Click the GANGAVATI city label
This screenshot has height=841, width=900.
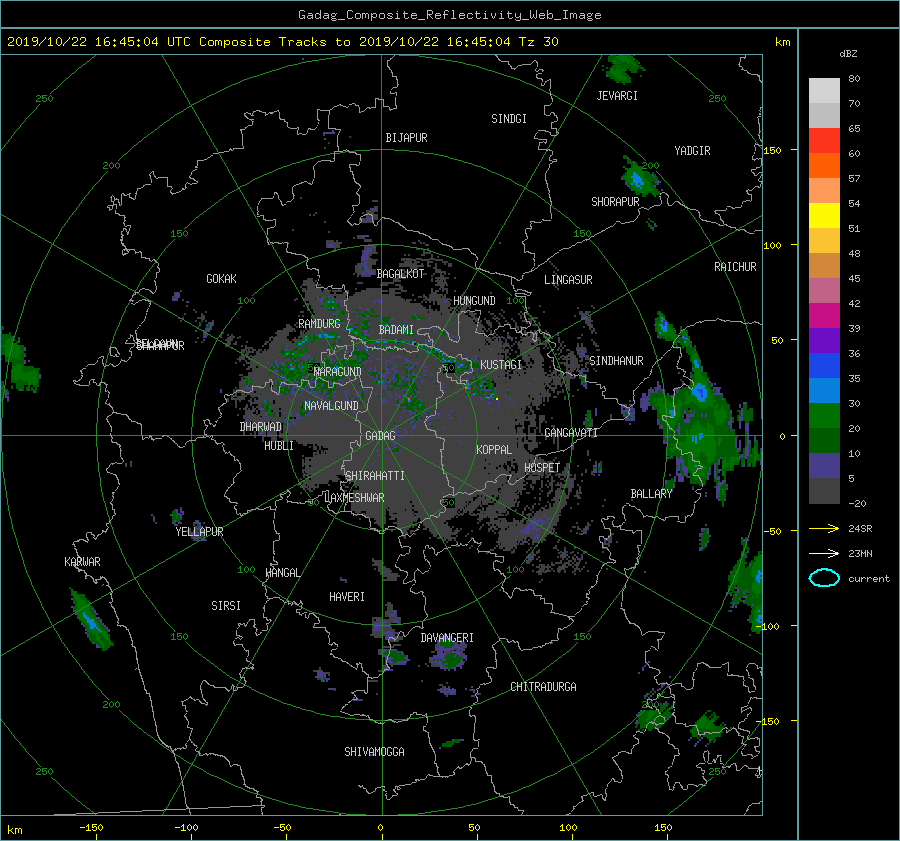coord(571,433)
